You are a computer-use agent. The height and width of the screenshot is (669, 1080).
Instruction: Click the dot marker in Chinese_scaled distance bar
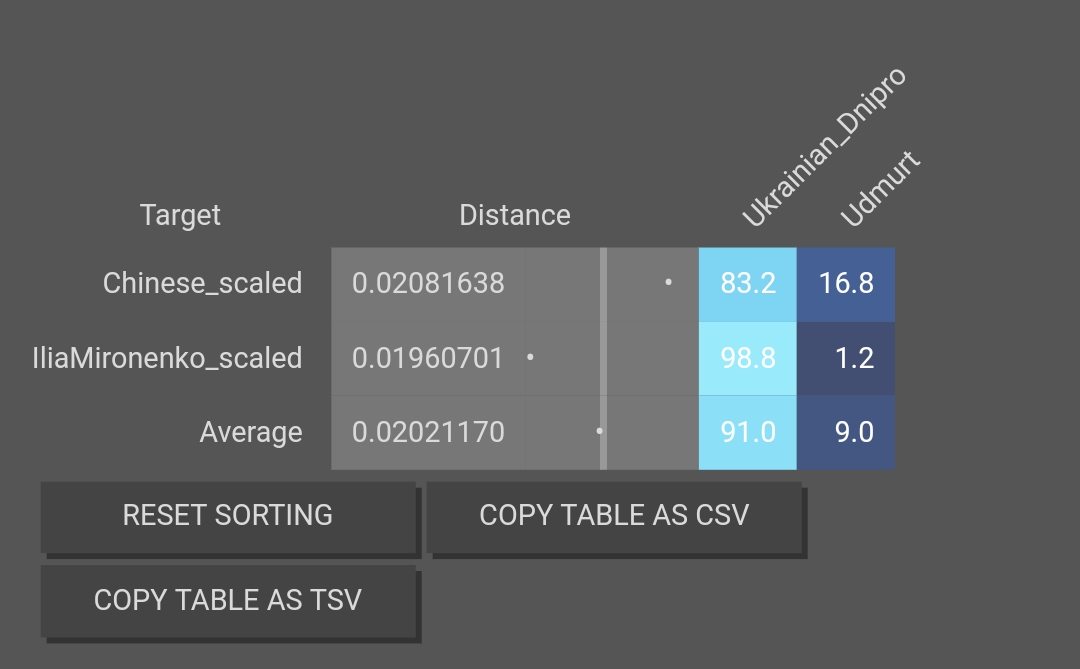pyautogui.click(x=668, y=283)
